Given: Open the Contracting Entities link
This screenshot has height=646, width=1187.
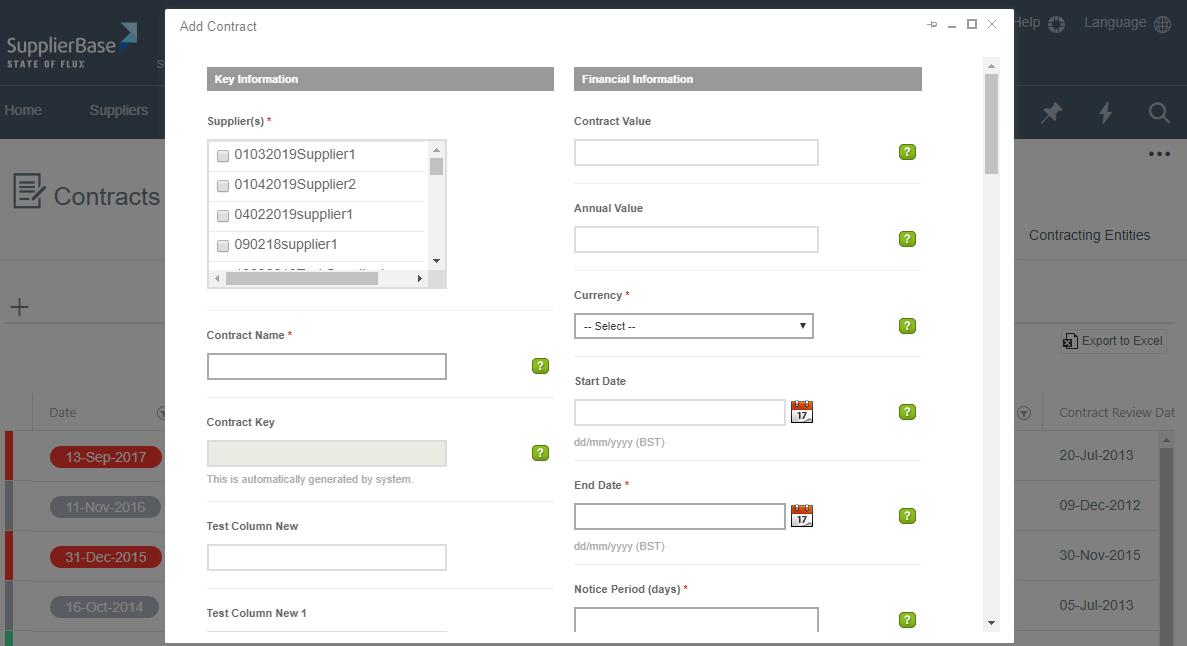Looking at the screenshot, I should coord(1089,235).
